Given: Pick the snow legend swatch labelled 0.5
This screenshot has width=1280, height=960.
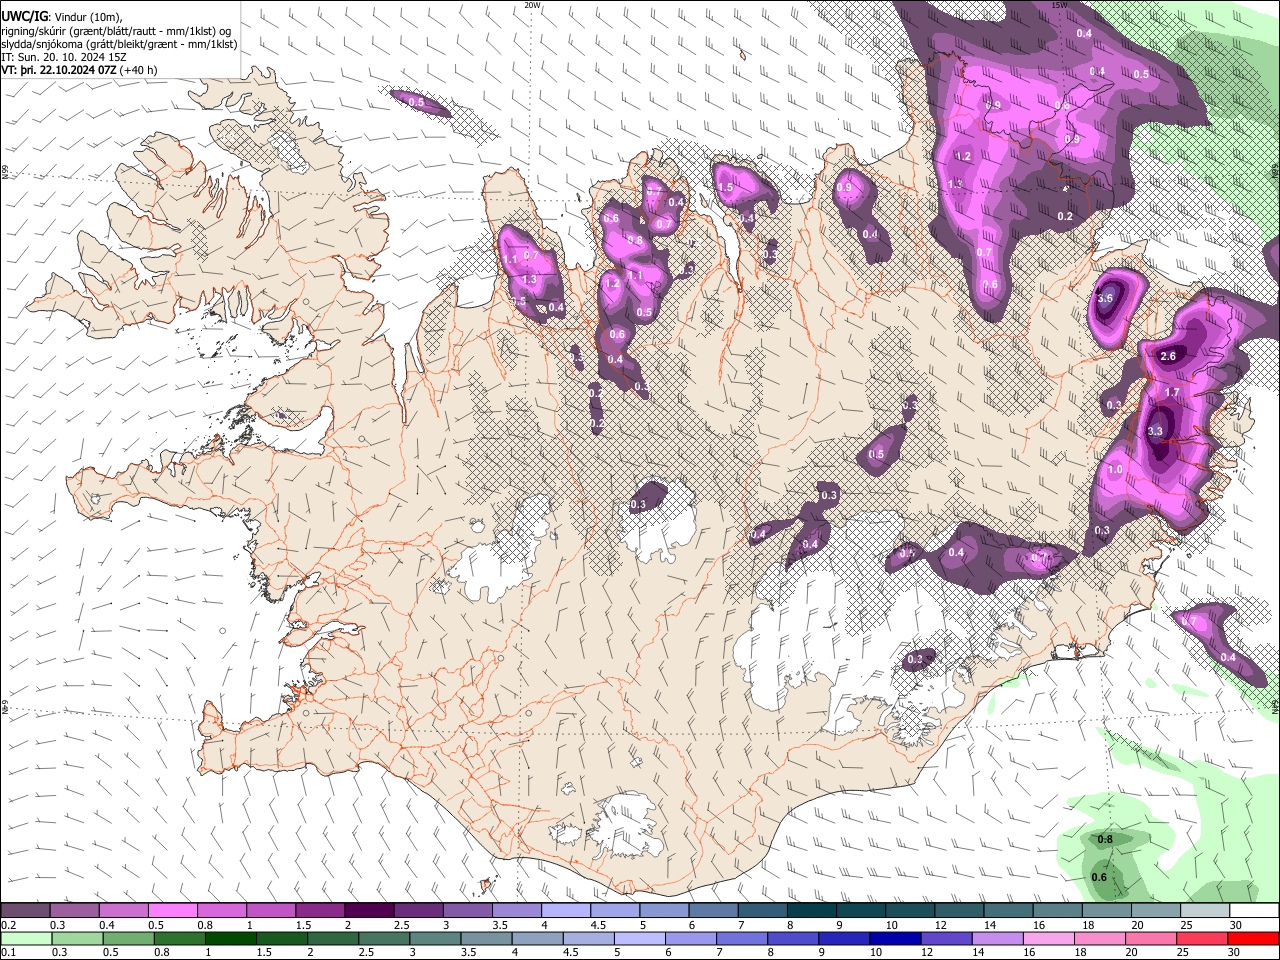Looking at the screenshot, I should tap(172, 911).
